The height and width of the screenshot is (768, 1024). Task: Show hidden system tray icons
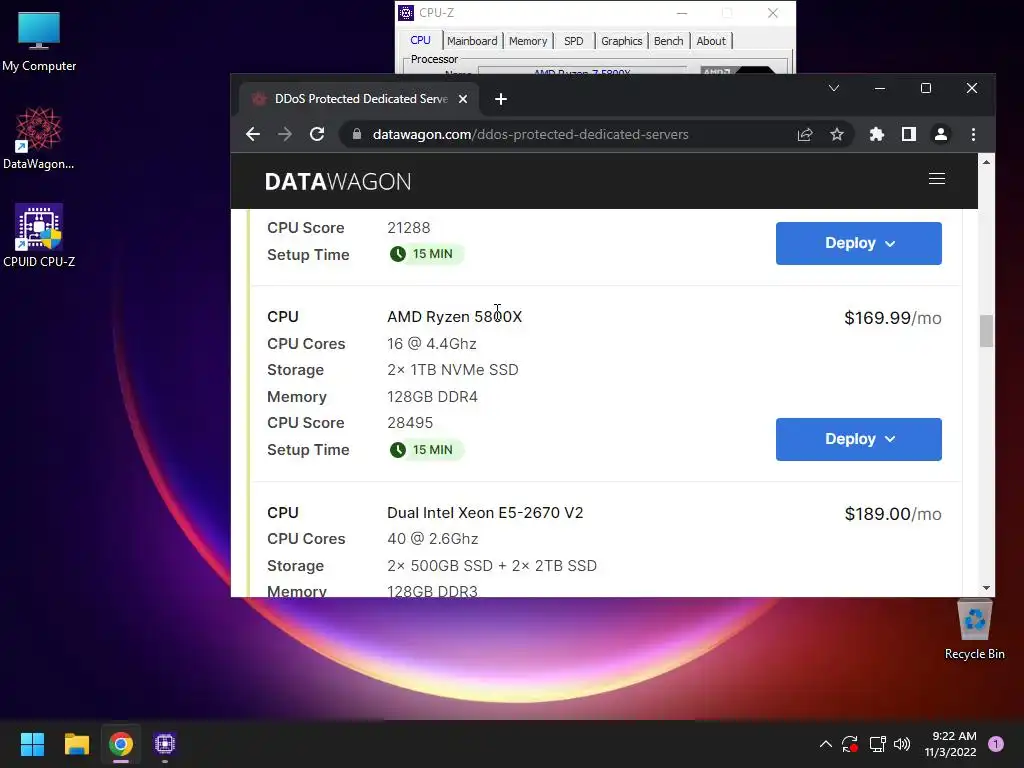click(825, 744)
